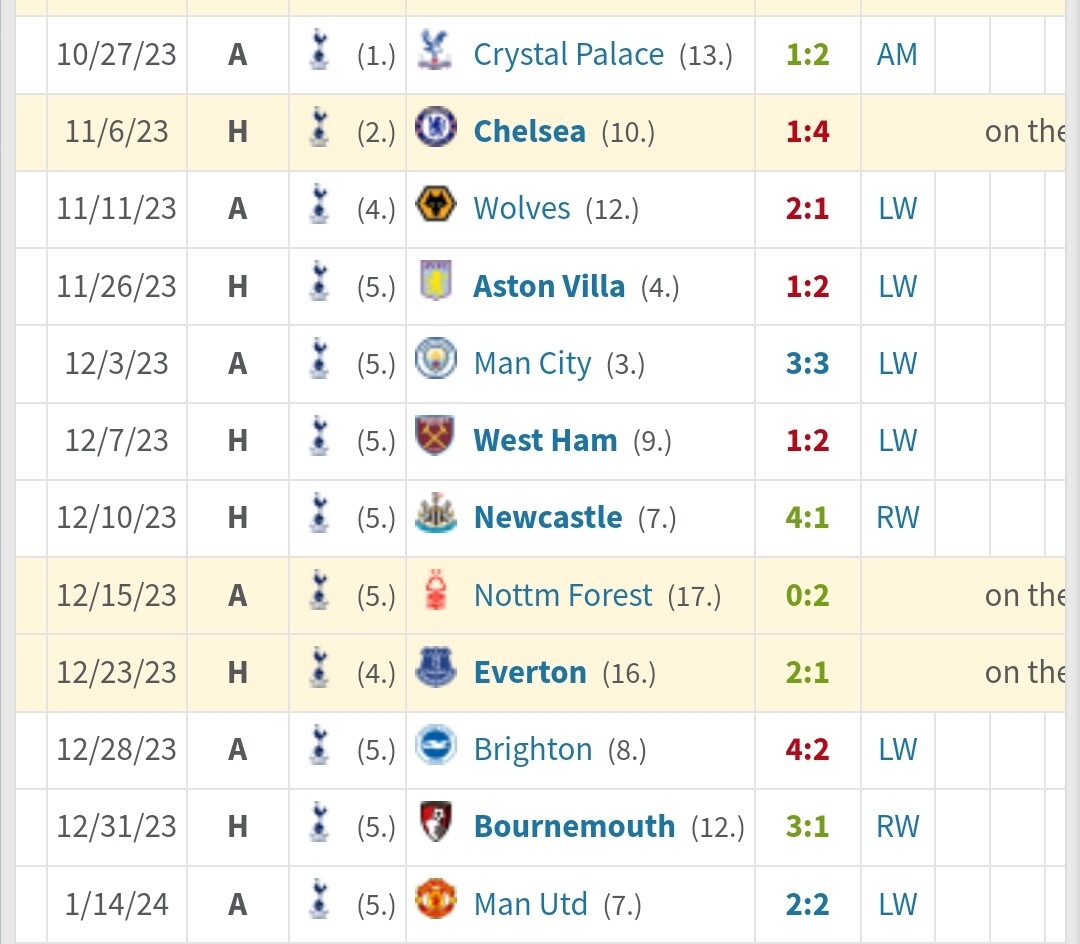Click the Aston Villa crest icon
This screenshot has width=1080, height=944.
[435, 281]
